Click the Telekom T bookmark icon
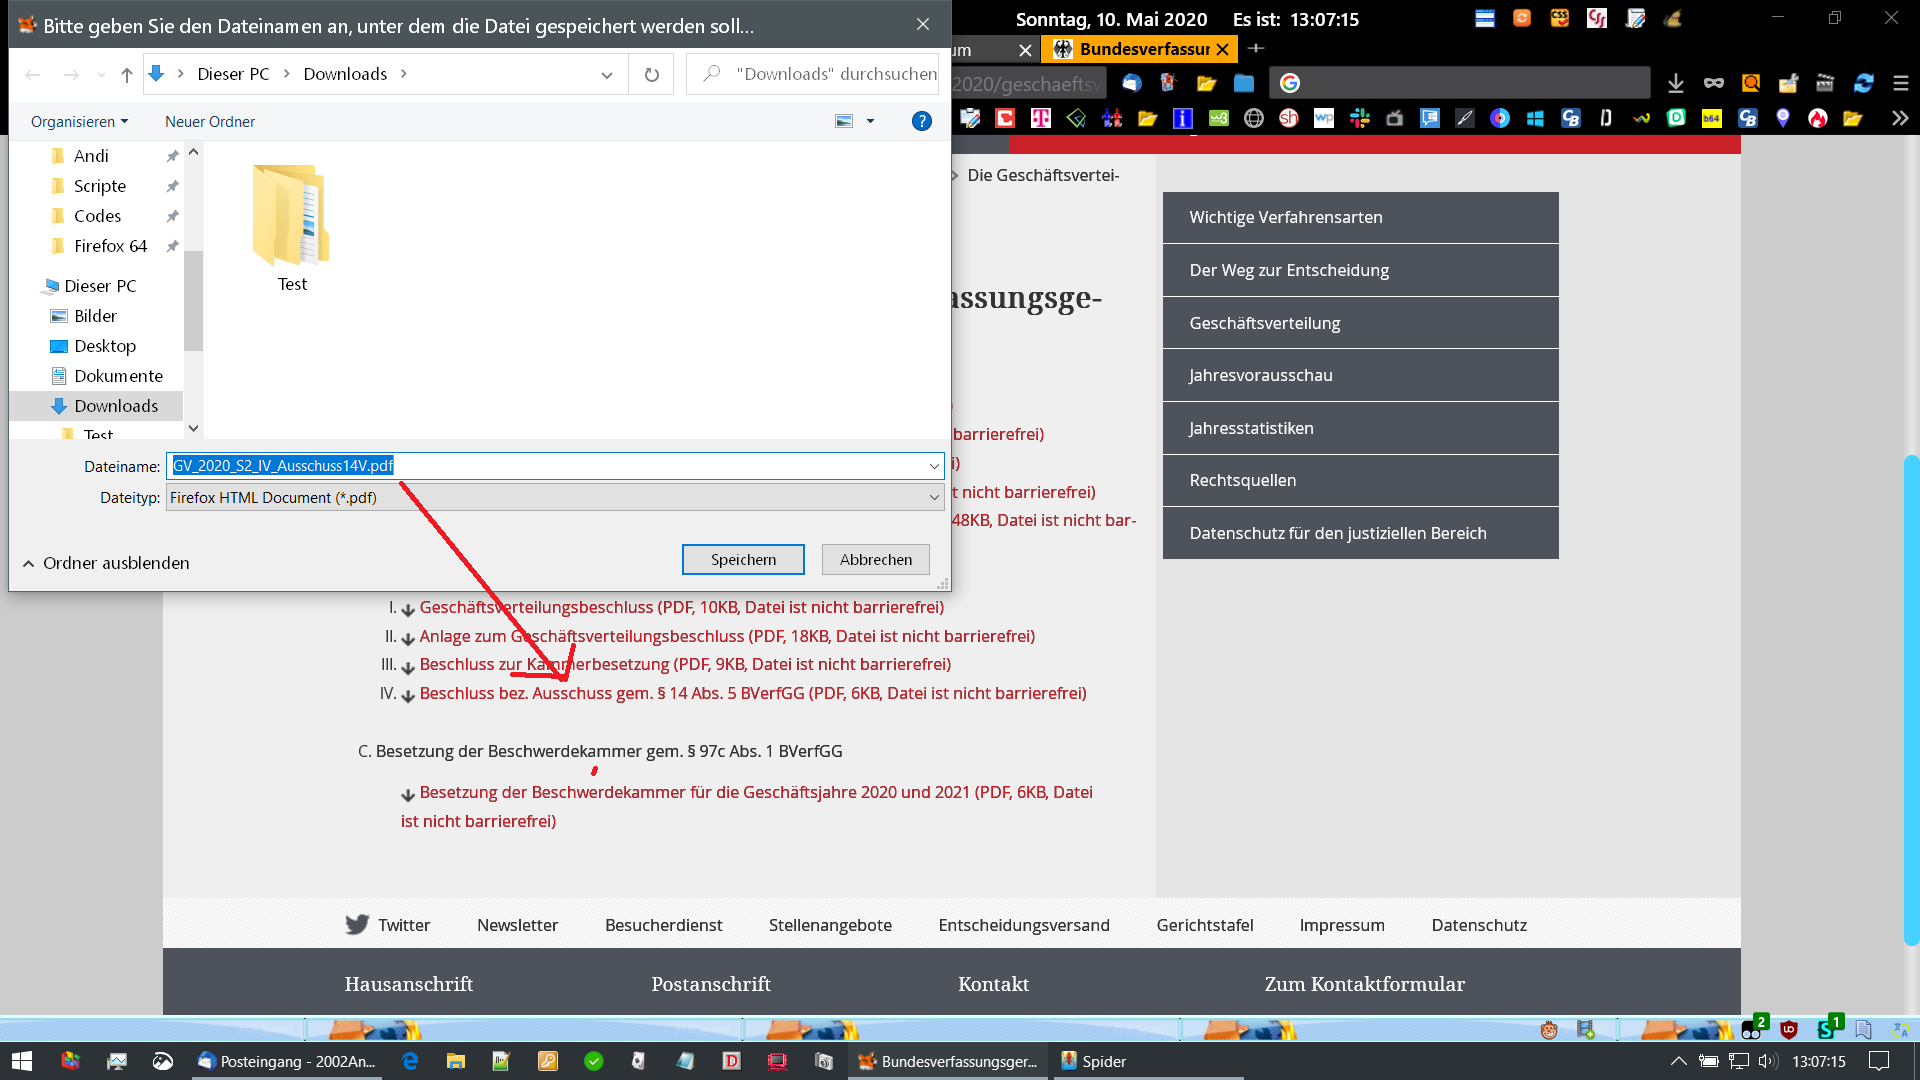 pyautogui.click(x=1041, y=119)
